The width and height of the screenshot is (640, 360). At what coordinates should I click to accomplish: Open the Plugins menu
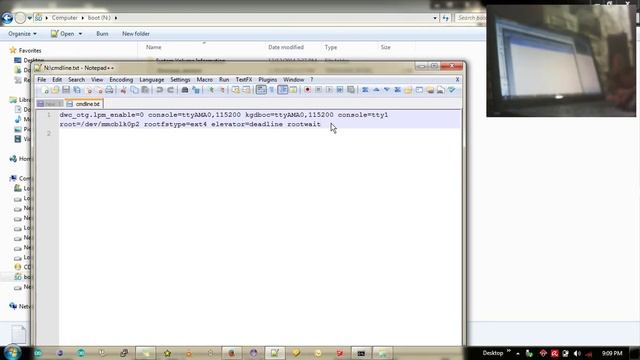point(268,80)
